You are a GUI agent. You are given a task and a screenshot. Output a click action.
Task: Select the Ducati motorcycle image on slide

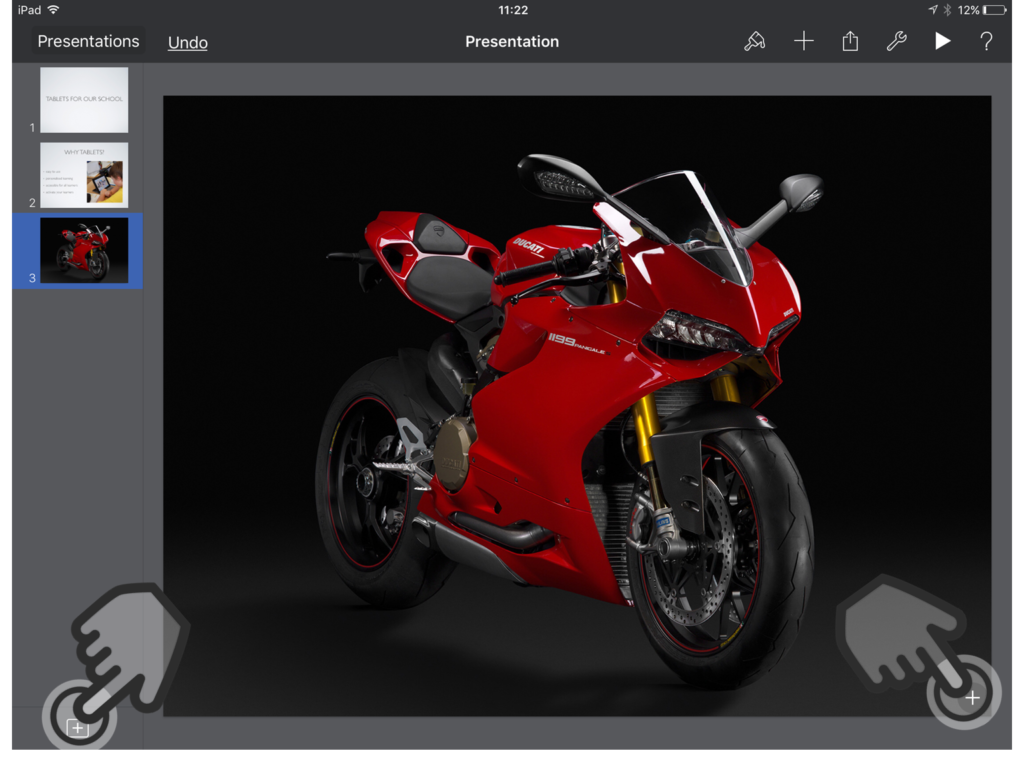(x=577, y=406)
